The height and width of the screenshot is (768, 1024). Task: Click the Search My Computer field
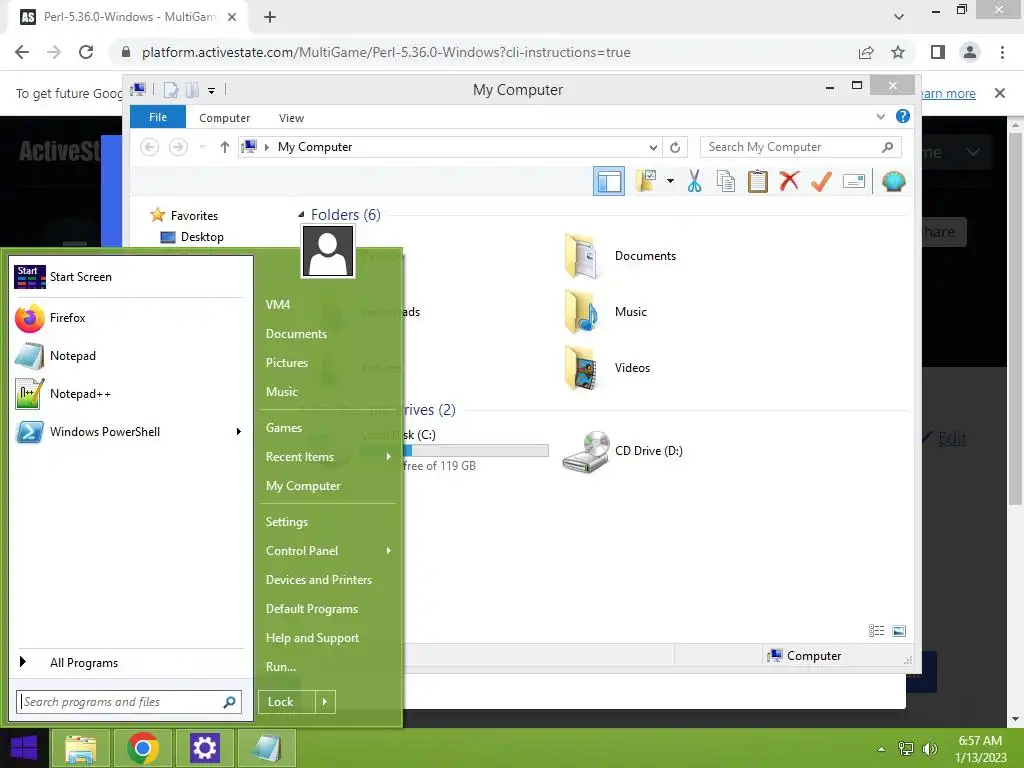800,147
